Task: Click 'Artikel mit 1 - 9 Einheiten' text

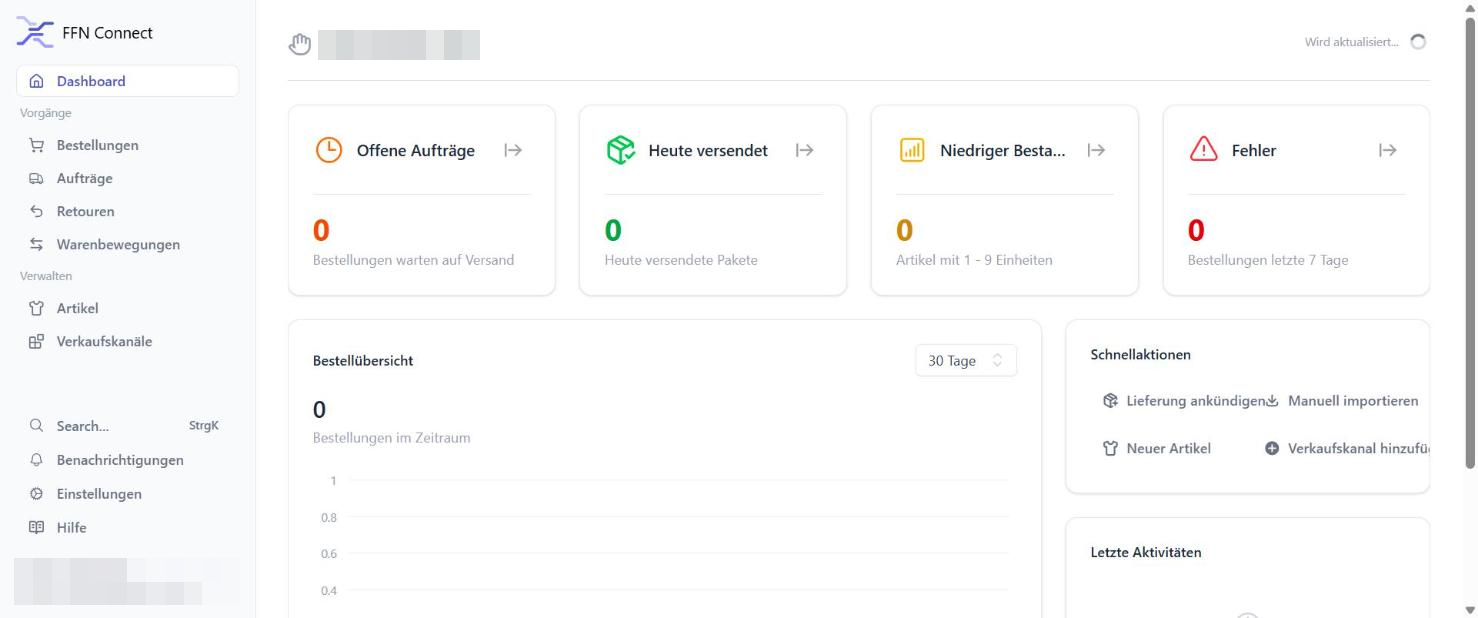Action: pyautogui.click(x=974, y=260)
